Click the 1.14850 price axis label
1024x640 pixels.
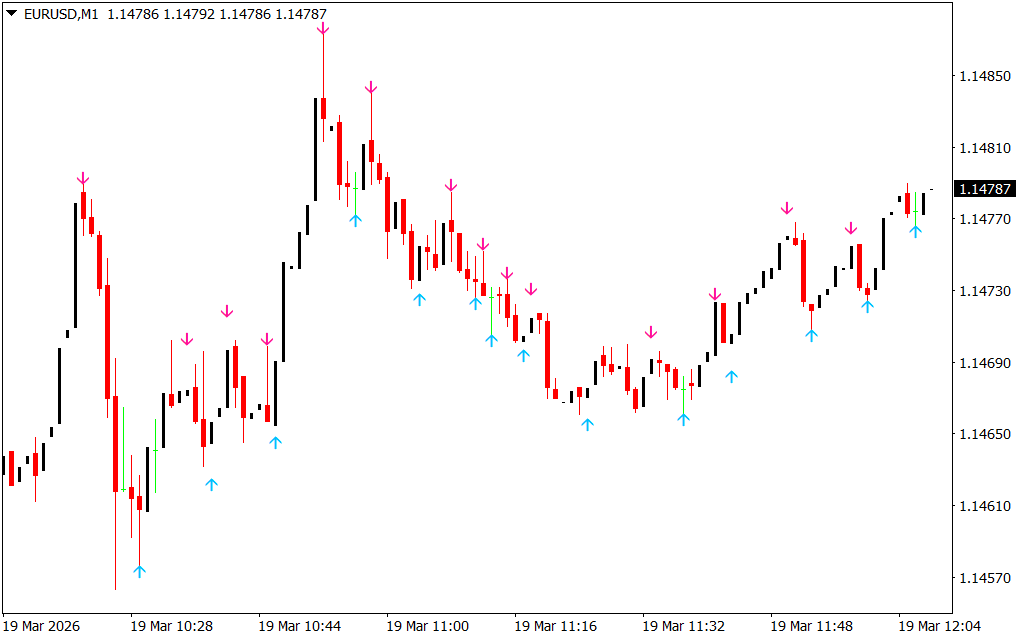coord(984,76)
